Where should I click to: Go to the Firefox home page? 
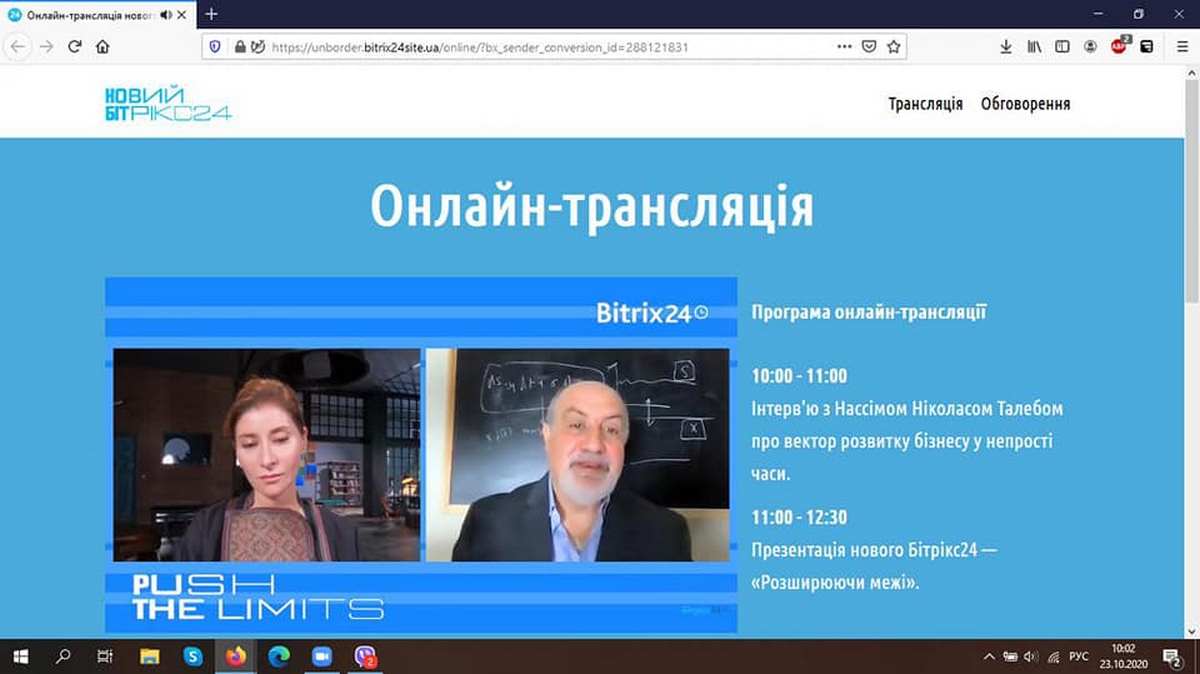coord(102,46)
